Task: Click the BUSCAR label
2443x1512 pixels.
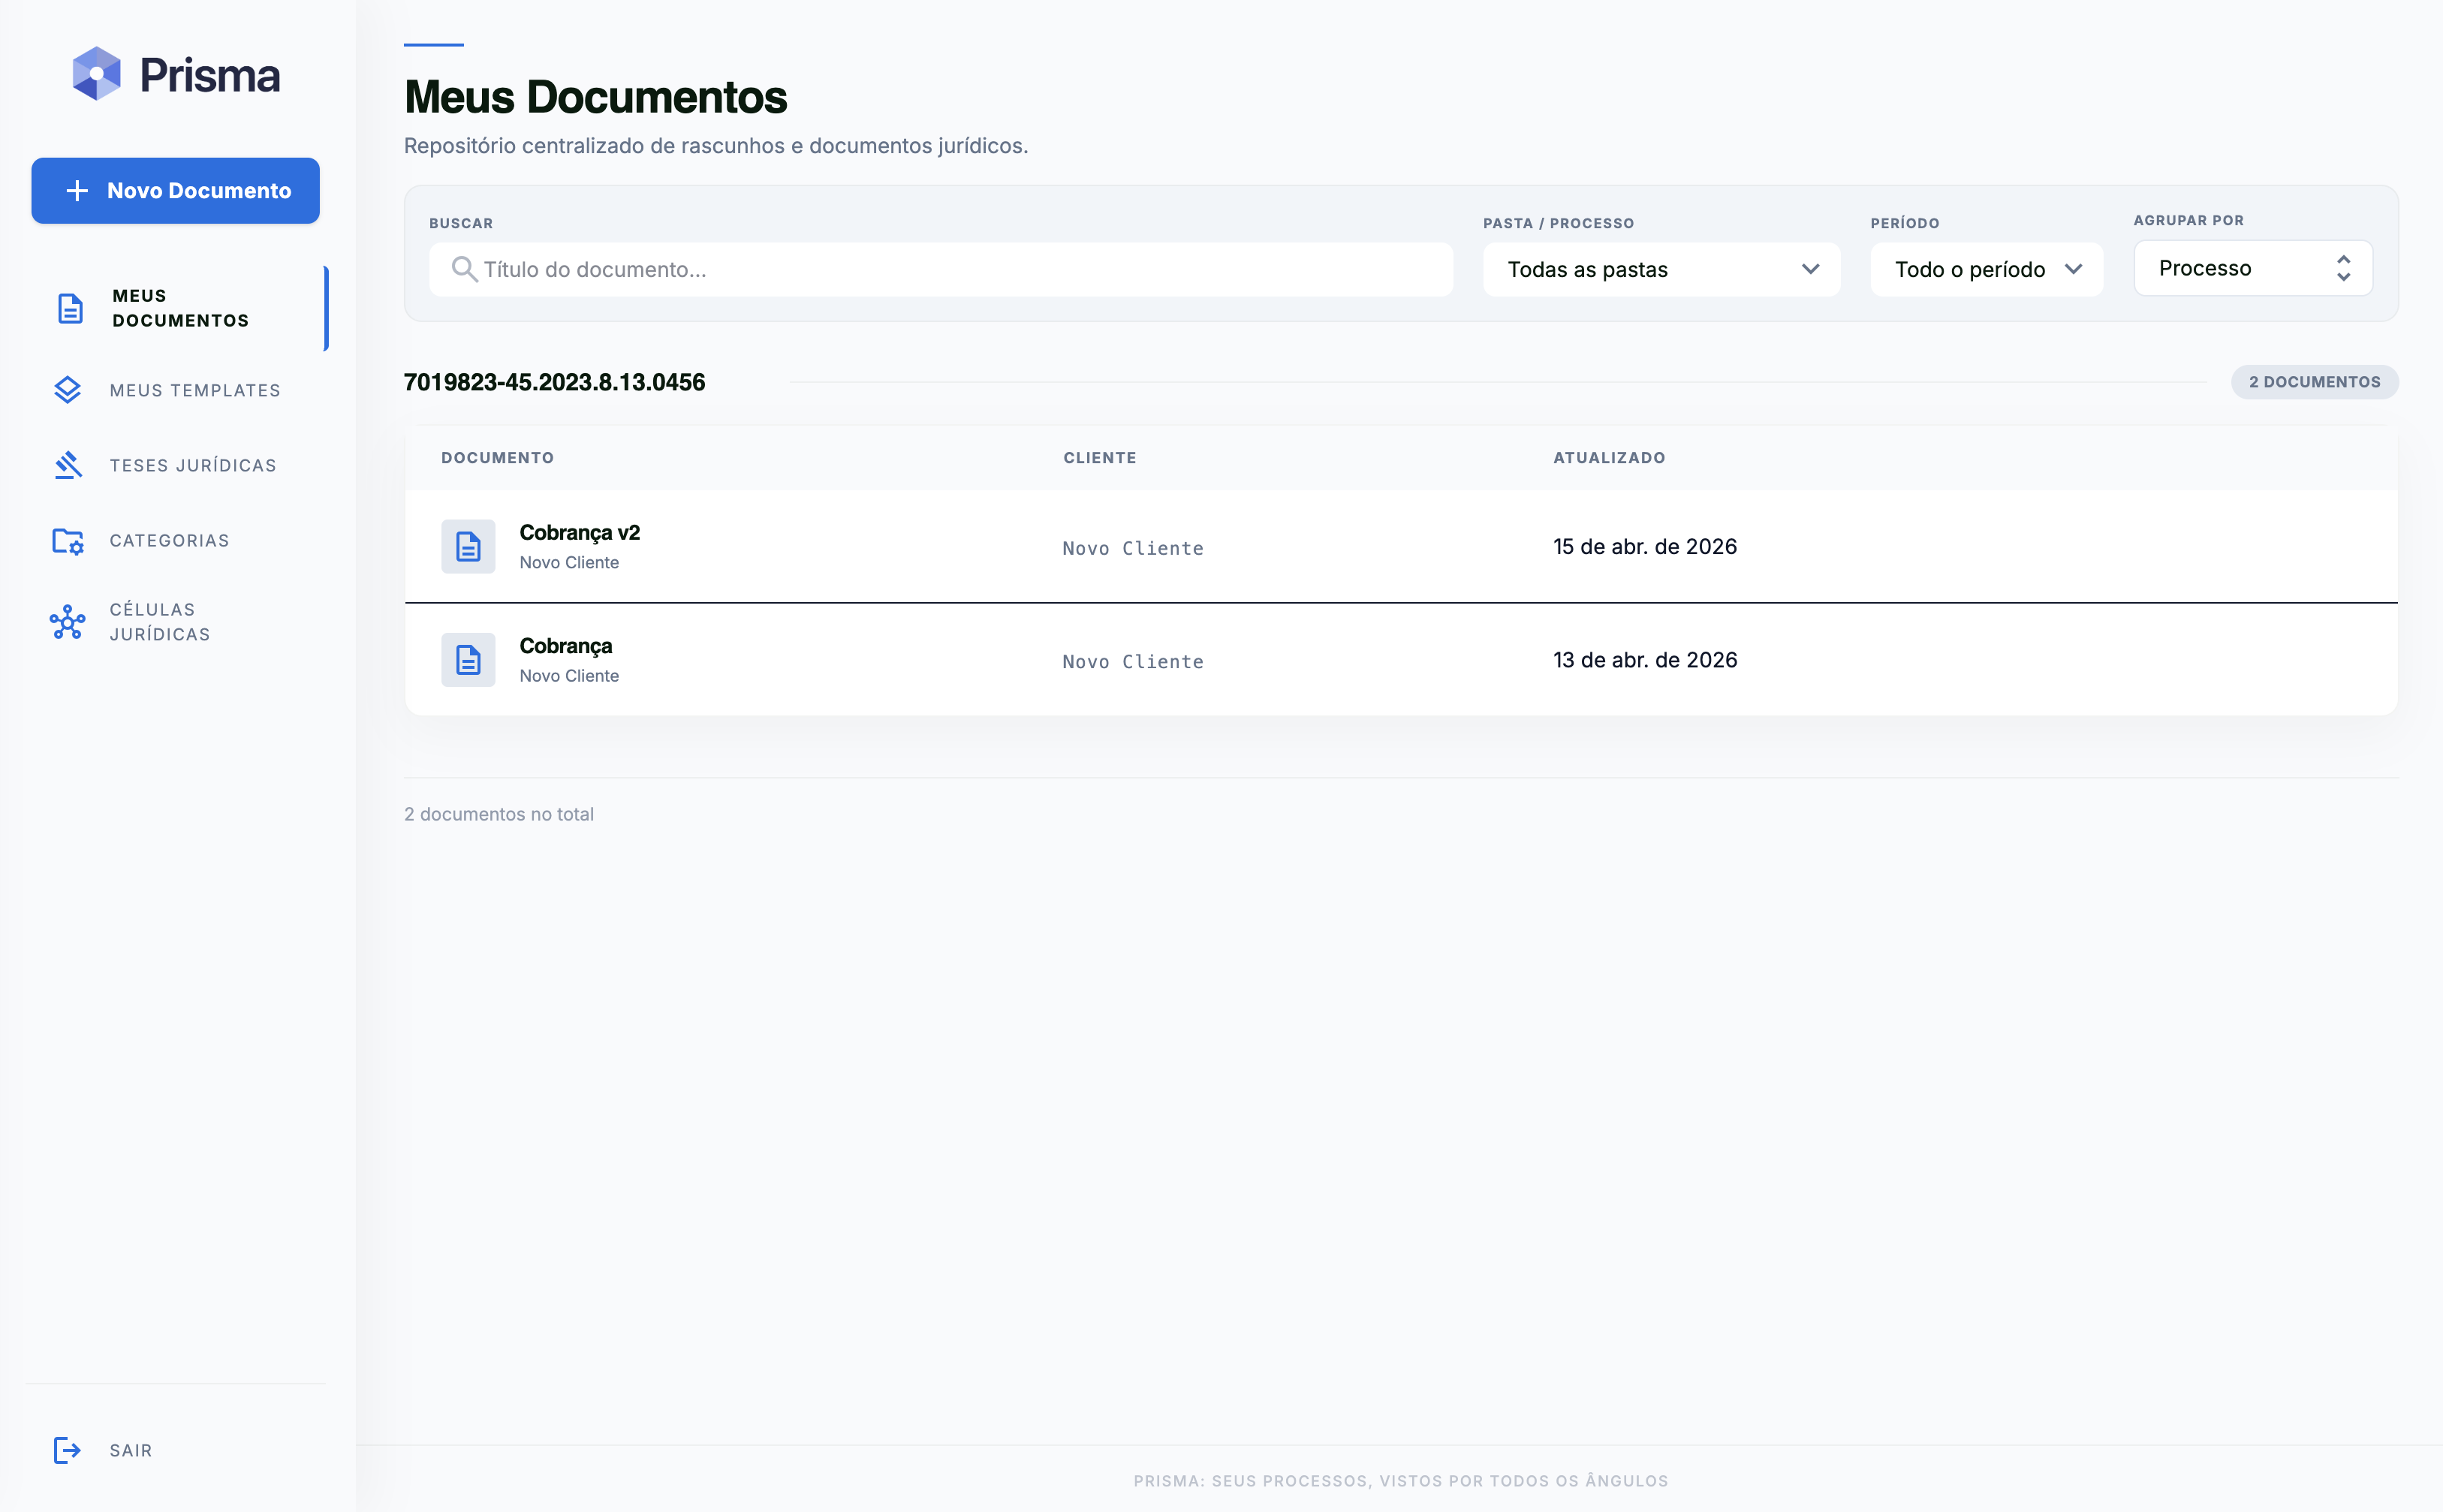Action: (461, 223)
